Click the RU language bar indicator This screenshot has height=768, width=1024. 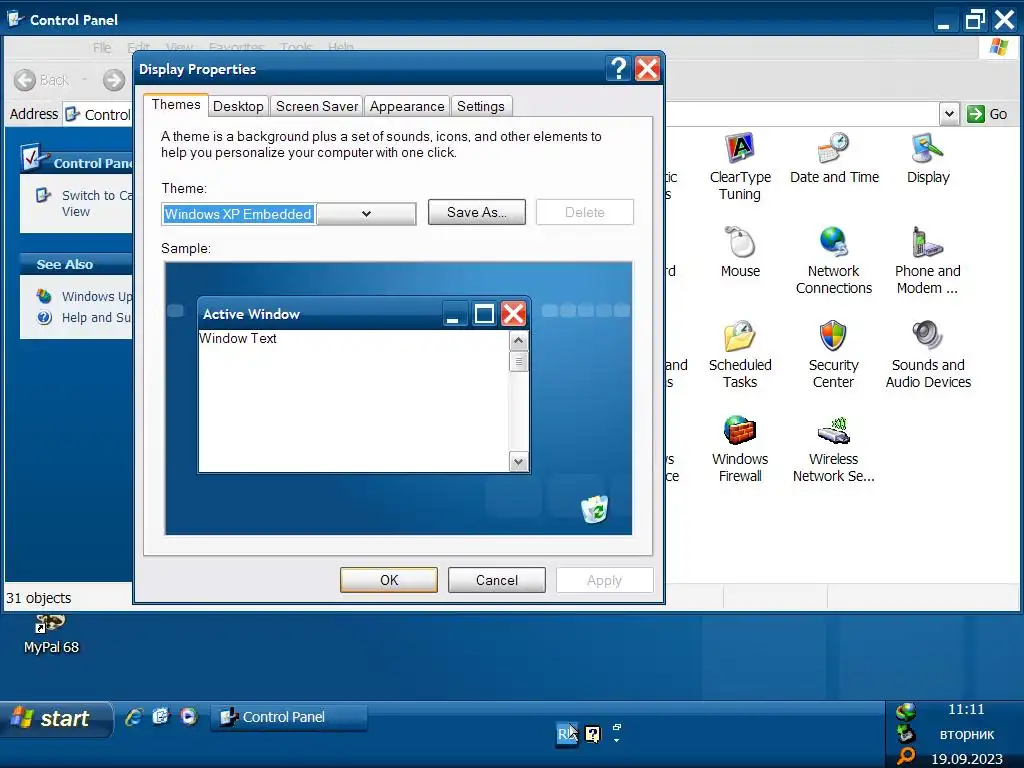567,734
